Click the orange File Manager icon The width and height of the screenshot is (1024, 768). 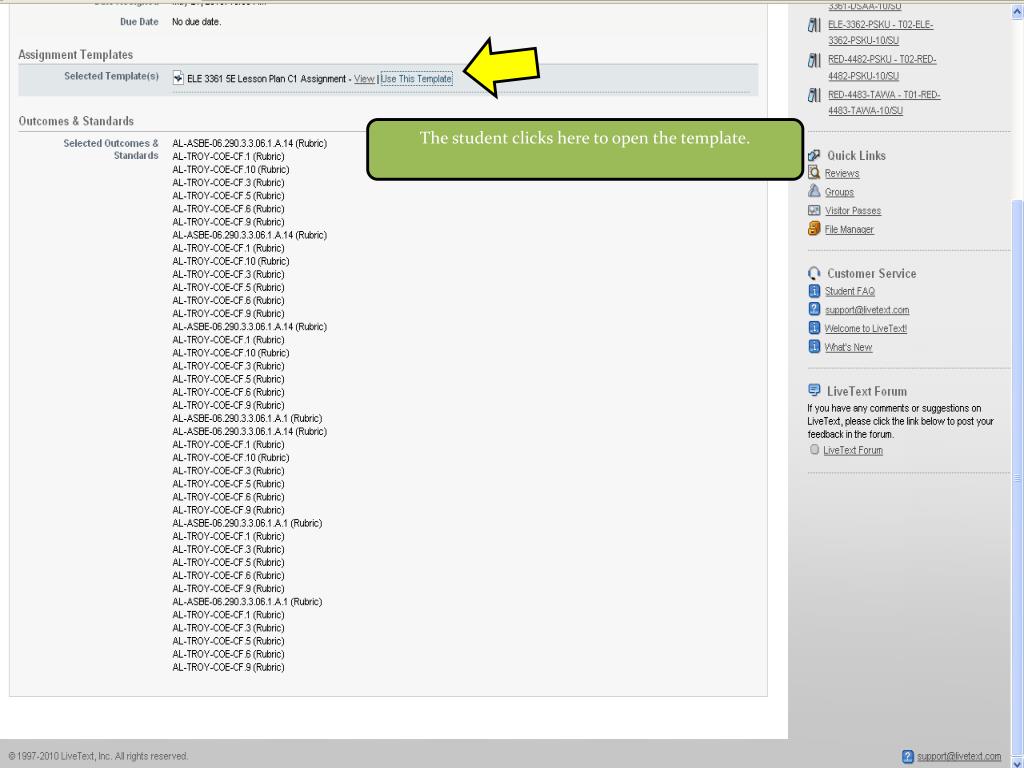point(814,229)
